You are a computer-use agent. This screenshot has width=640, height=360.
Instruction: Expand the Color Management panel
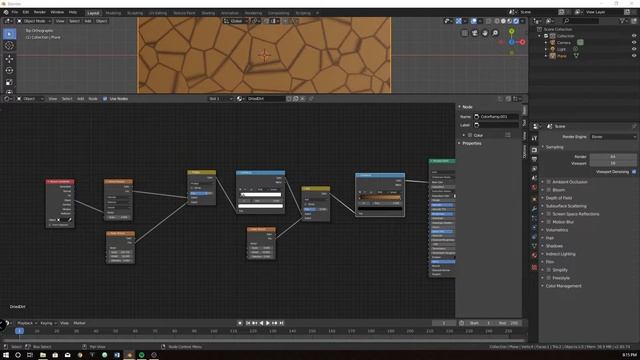(563, 286)
